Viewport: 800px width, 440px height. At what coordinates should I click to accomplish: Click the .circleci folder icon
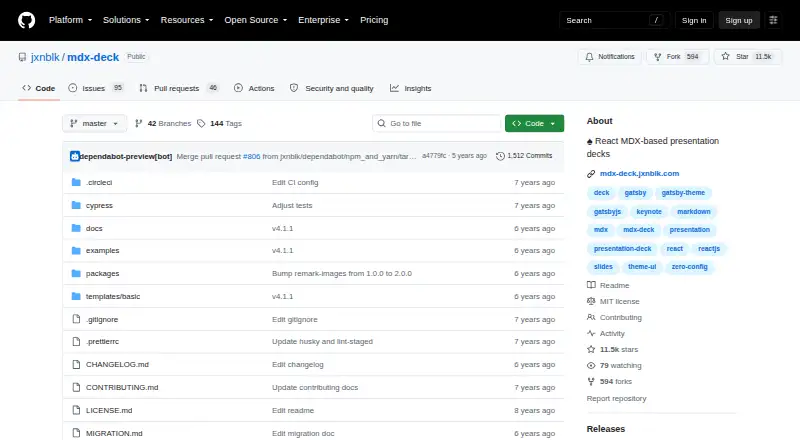click(x=76, y=182)
